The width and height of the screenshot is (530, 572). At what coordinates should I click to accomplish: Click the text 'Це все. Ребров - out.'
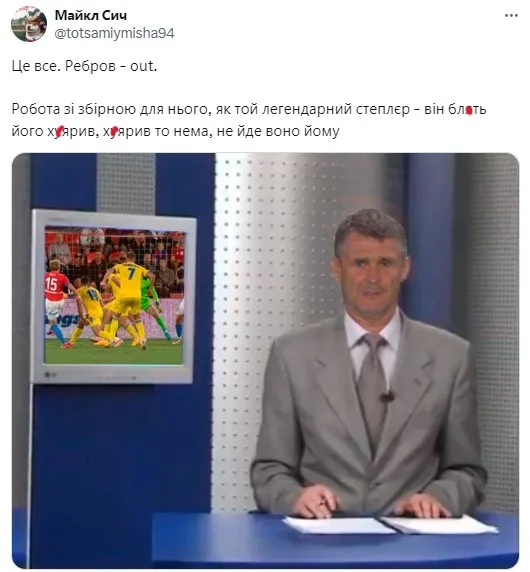tap(84, 66)
